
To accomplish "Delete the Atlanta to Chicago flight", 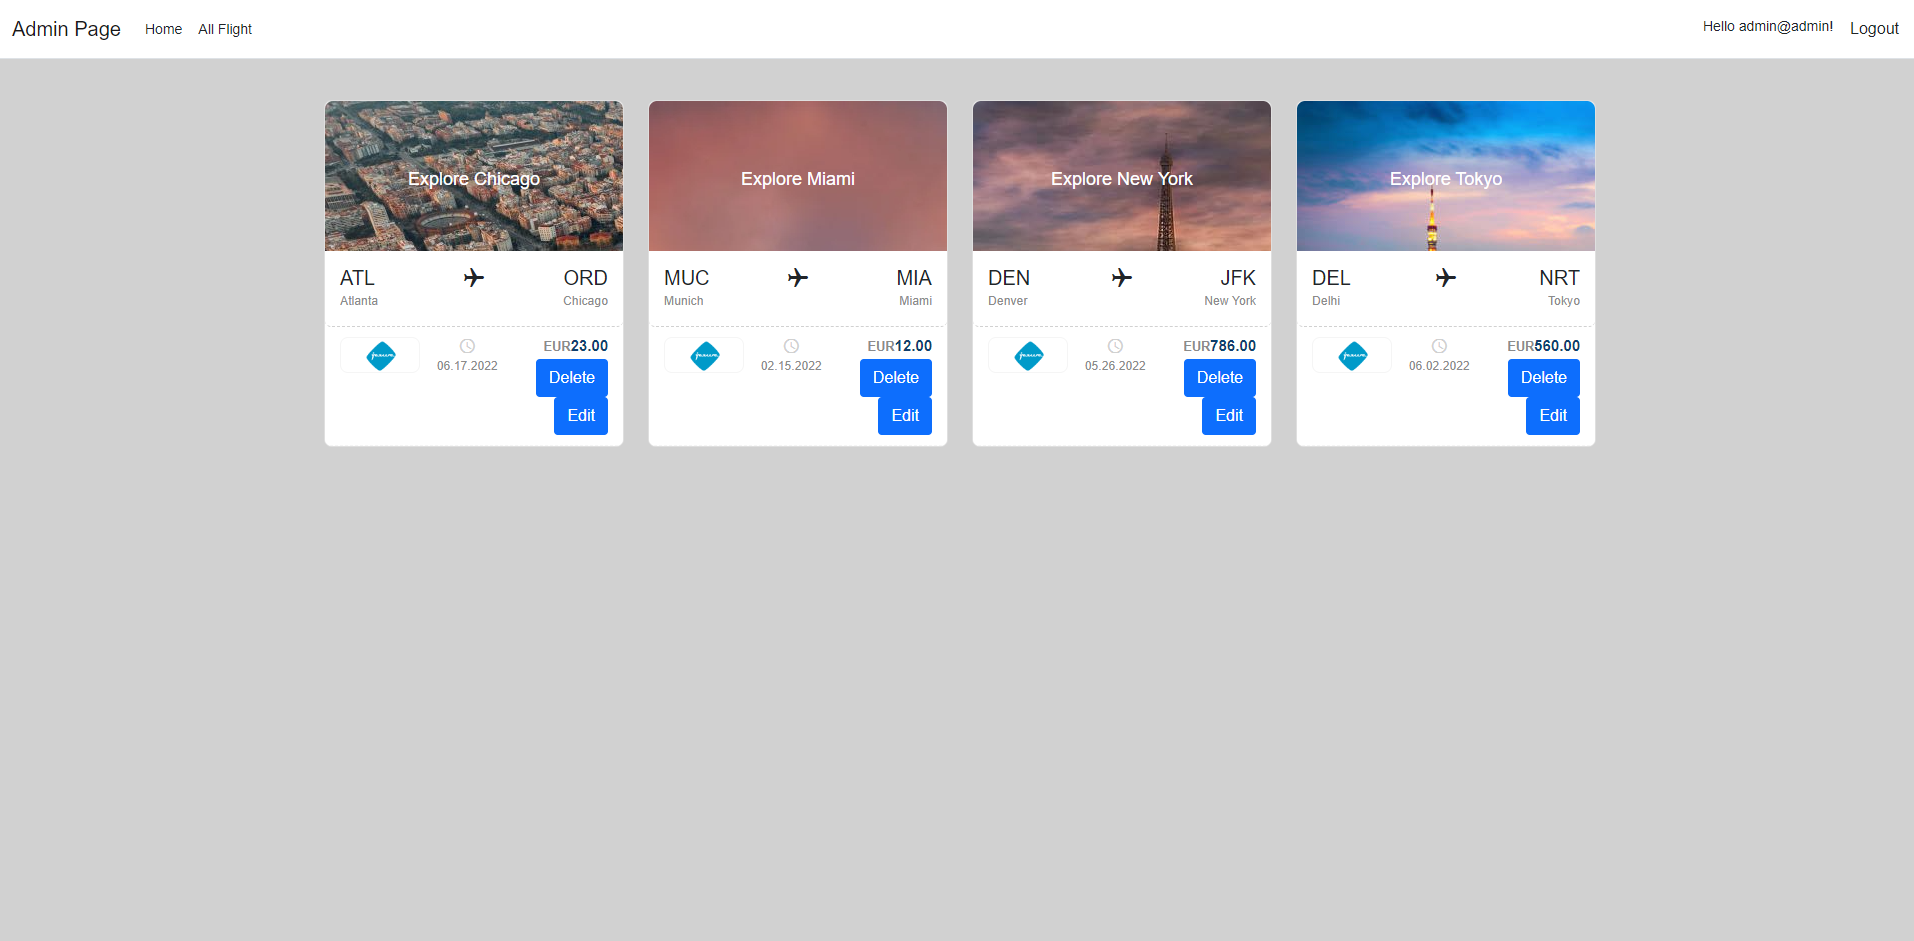I will coord(571,378).
